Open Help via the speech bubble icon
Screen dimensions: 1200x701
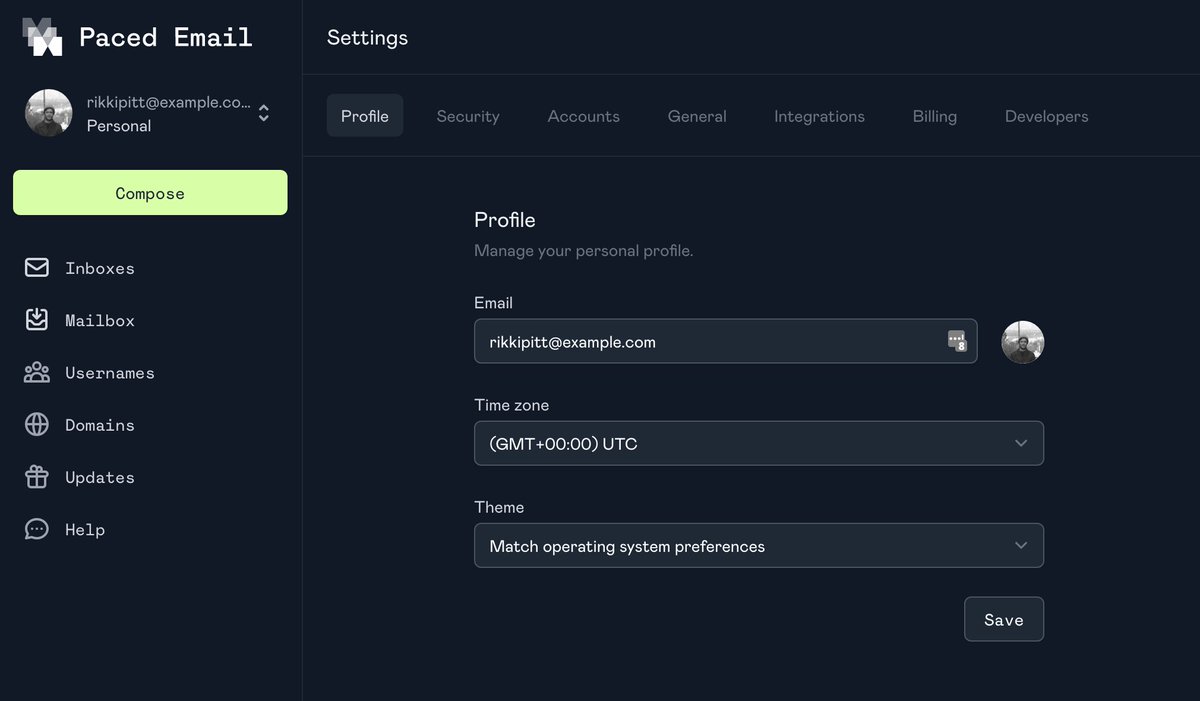[36, 529]
